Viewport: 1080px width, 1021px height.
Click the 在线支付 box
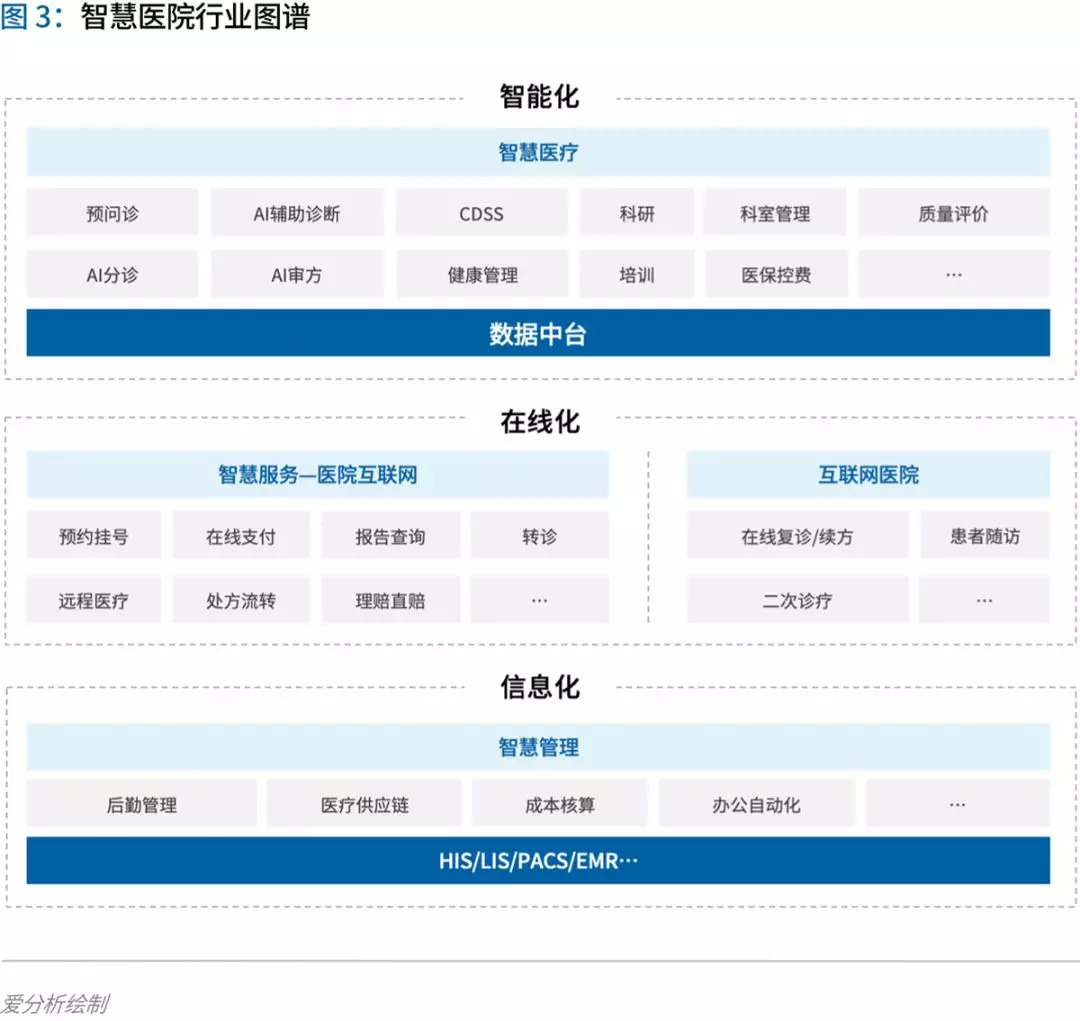point(241,535)
